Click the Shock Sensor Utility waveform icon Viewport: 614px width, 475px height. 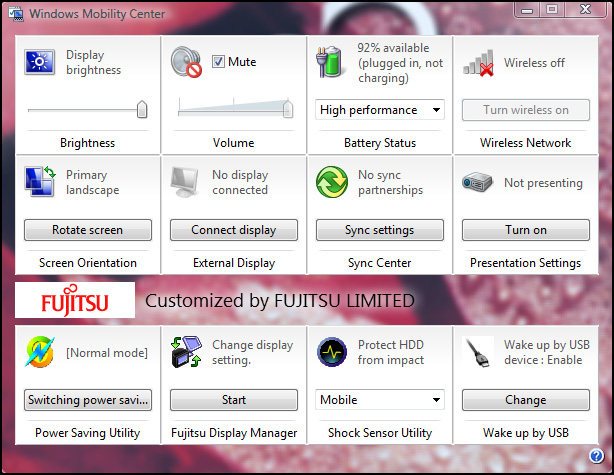click(x=332, y=352)
